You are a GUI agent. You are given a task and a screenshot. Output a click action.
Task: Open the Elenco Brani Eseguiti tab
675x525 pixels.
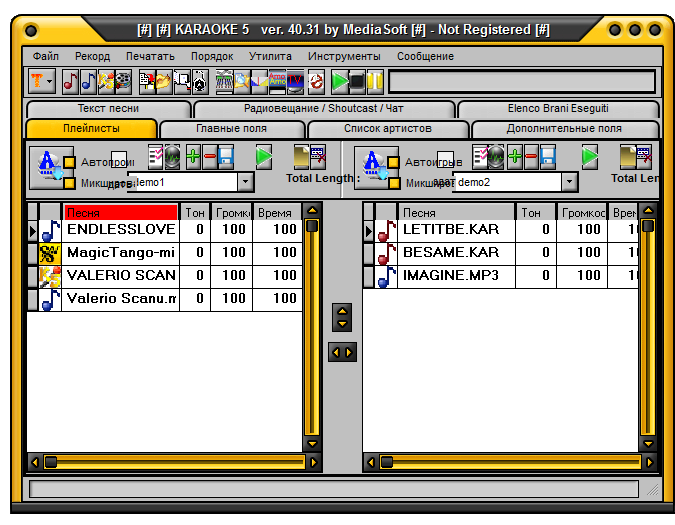pyautogui.click(x=558, y=108)
